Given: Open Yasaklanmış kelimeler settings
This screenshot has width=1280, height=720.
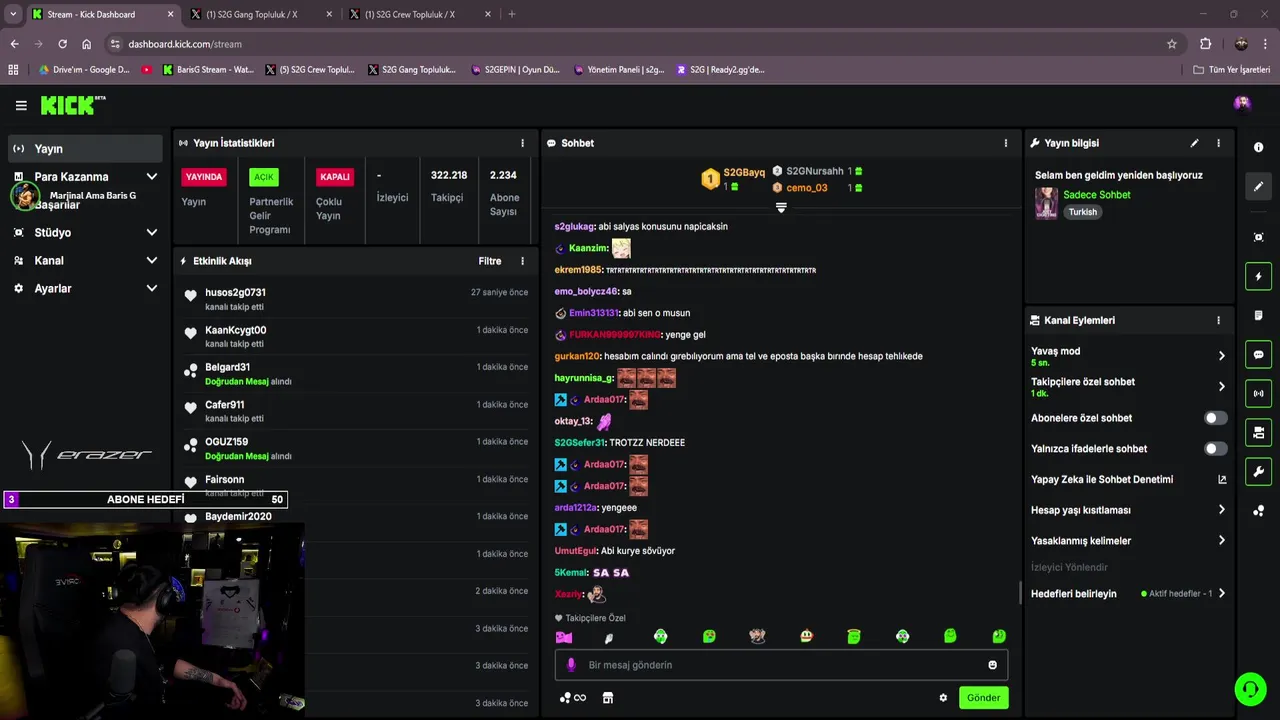Looking at the screenshot, I should click(1128, 541).
